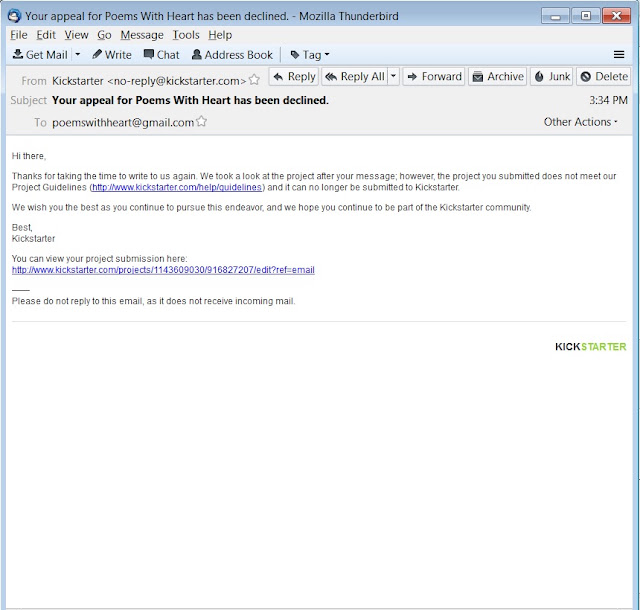Viewport: 640px width, 610px height.
Task: Open the Message menu
Action: [142, 35]
